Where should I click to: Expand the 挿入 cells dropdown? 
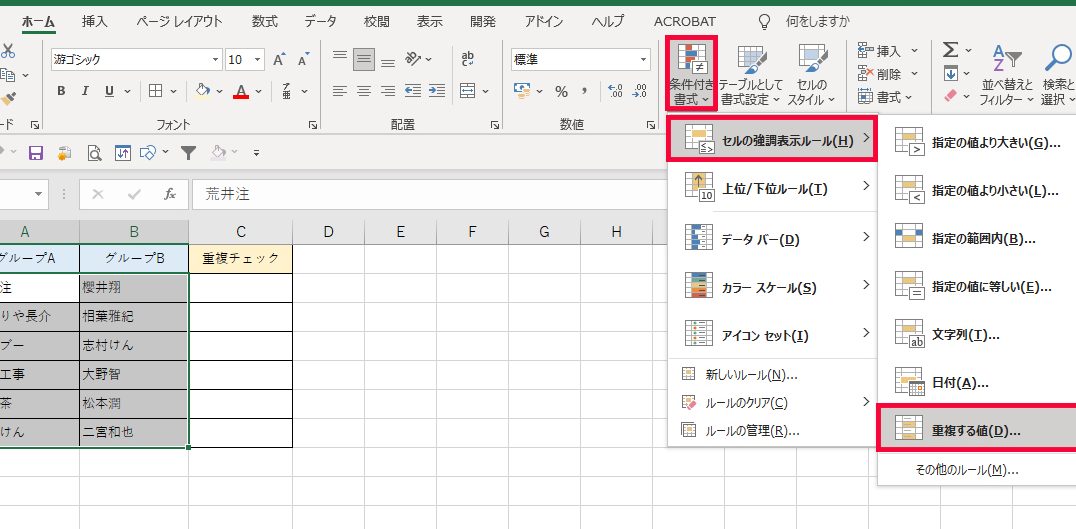coord(914,51)
